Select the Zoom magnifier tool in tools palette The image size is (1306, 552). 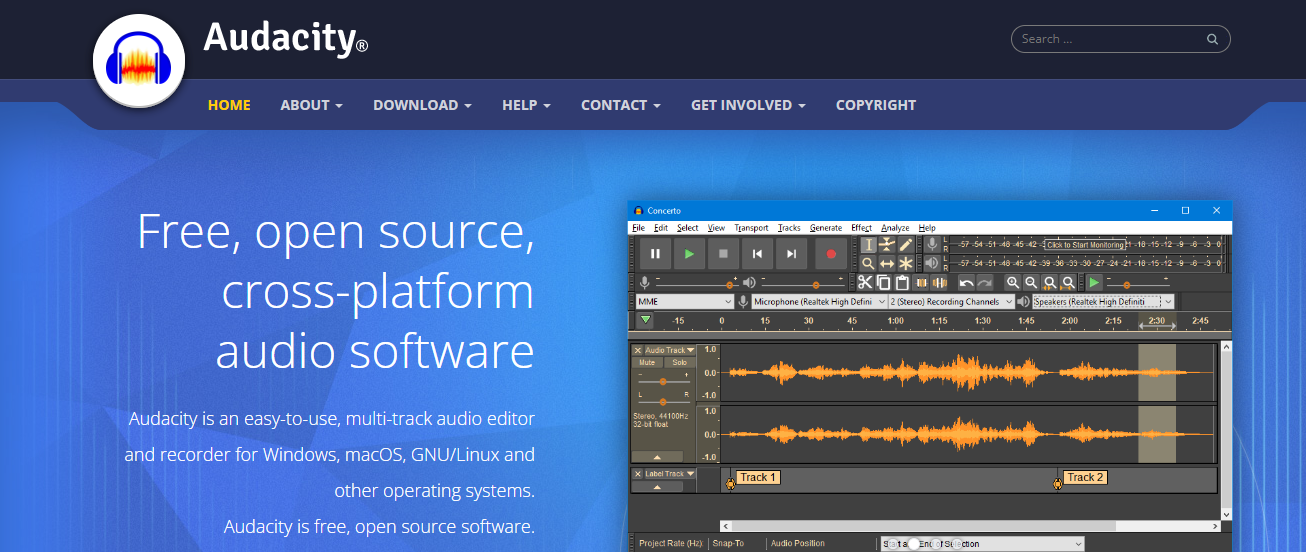tap(868, 263)
